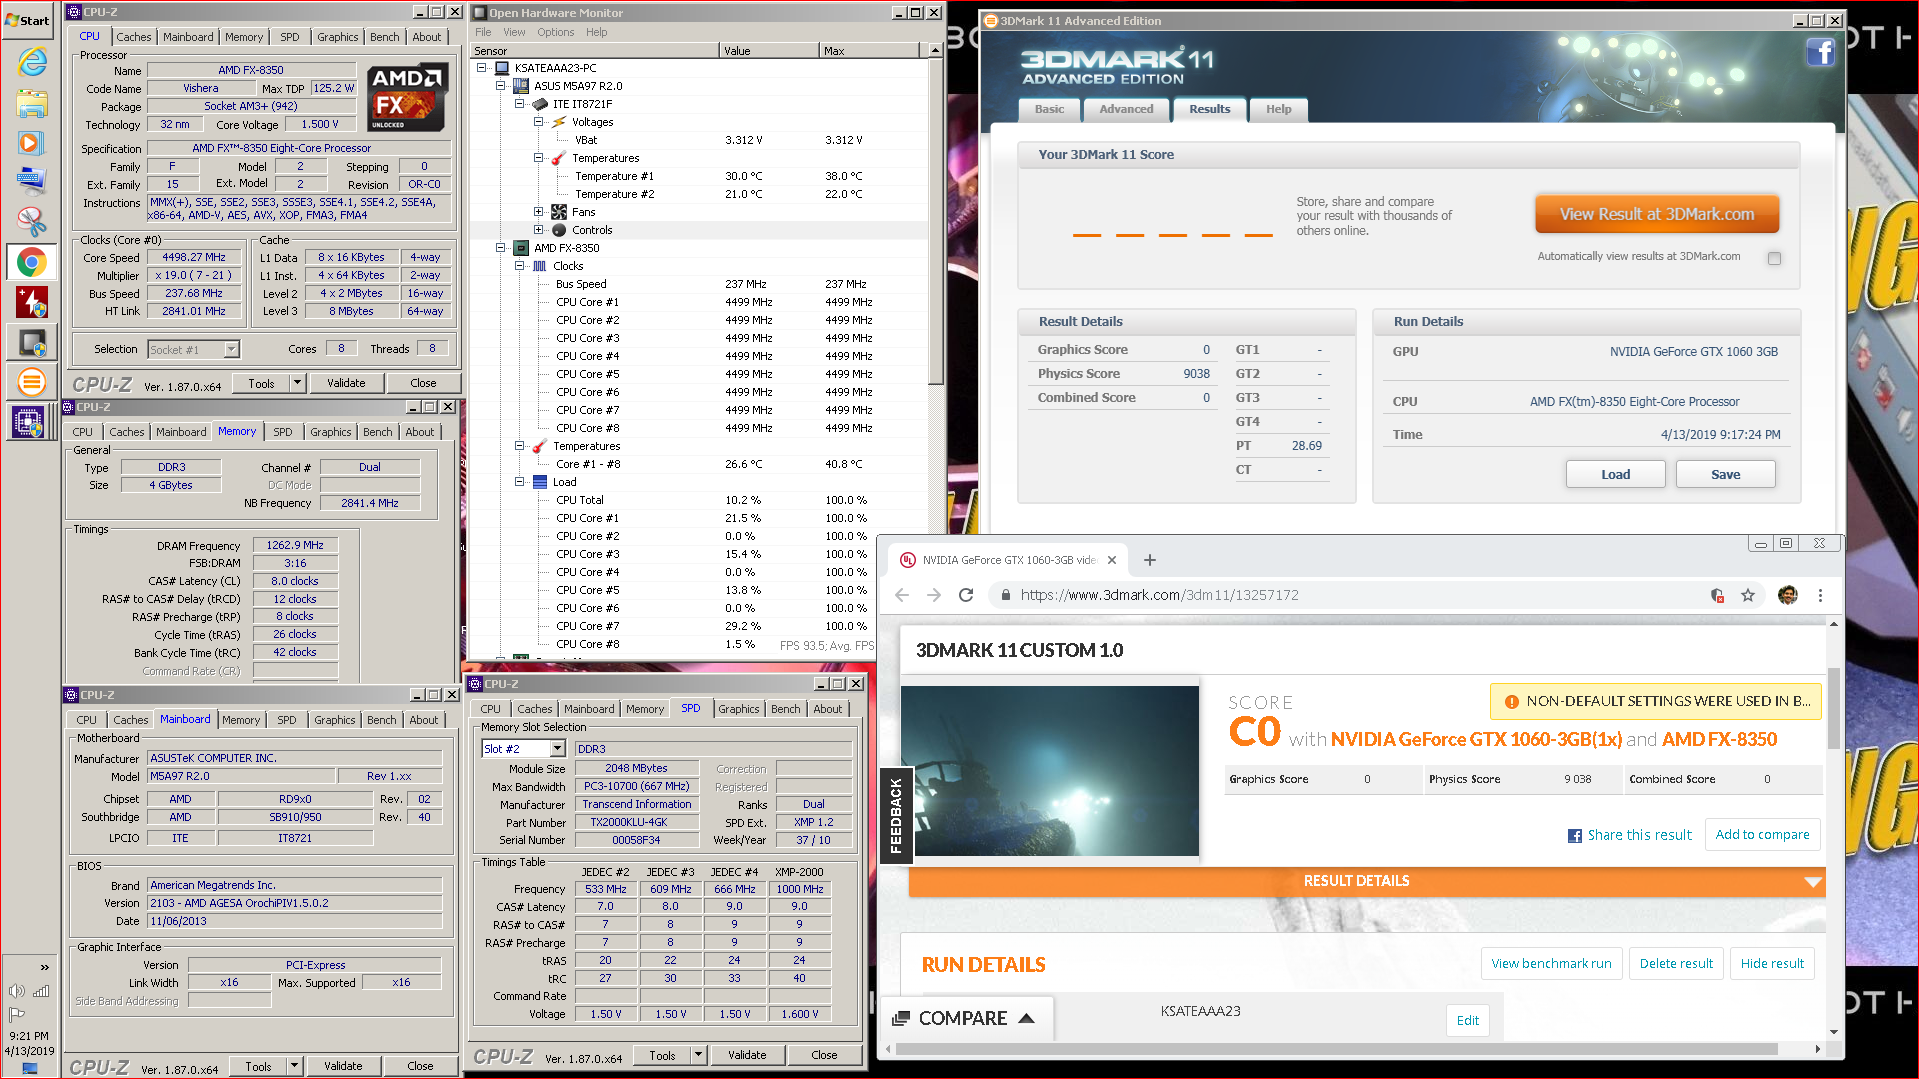Click the Chrome address bar URL
Screen dimensions: 1919x1079
[x=1159, y=595]
